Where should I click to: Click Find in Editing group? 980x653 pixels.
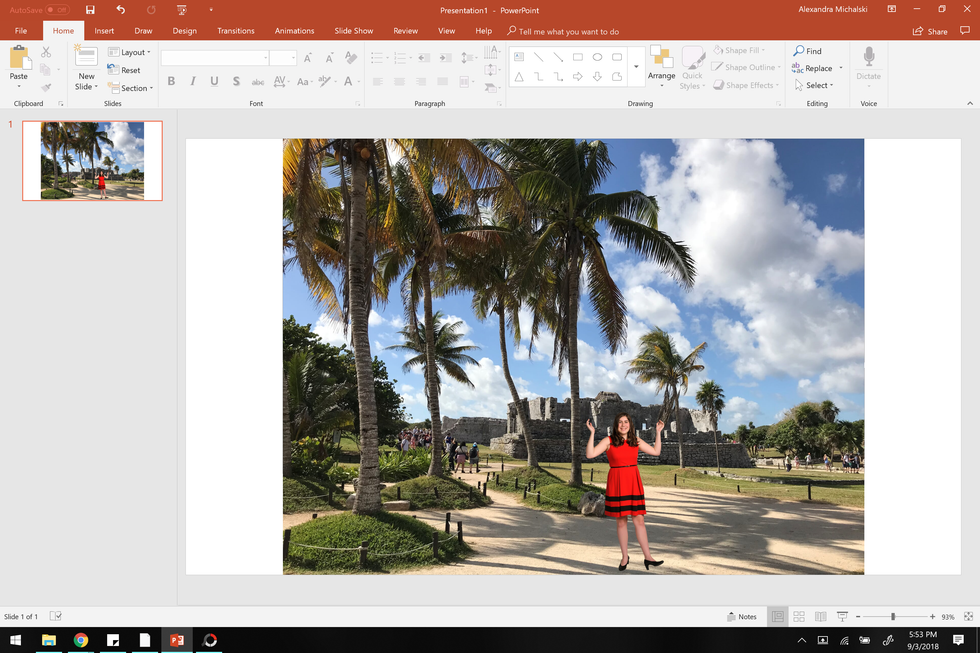click(808, 51)
